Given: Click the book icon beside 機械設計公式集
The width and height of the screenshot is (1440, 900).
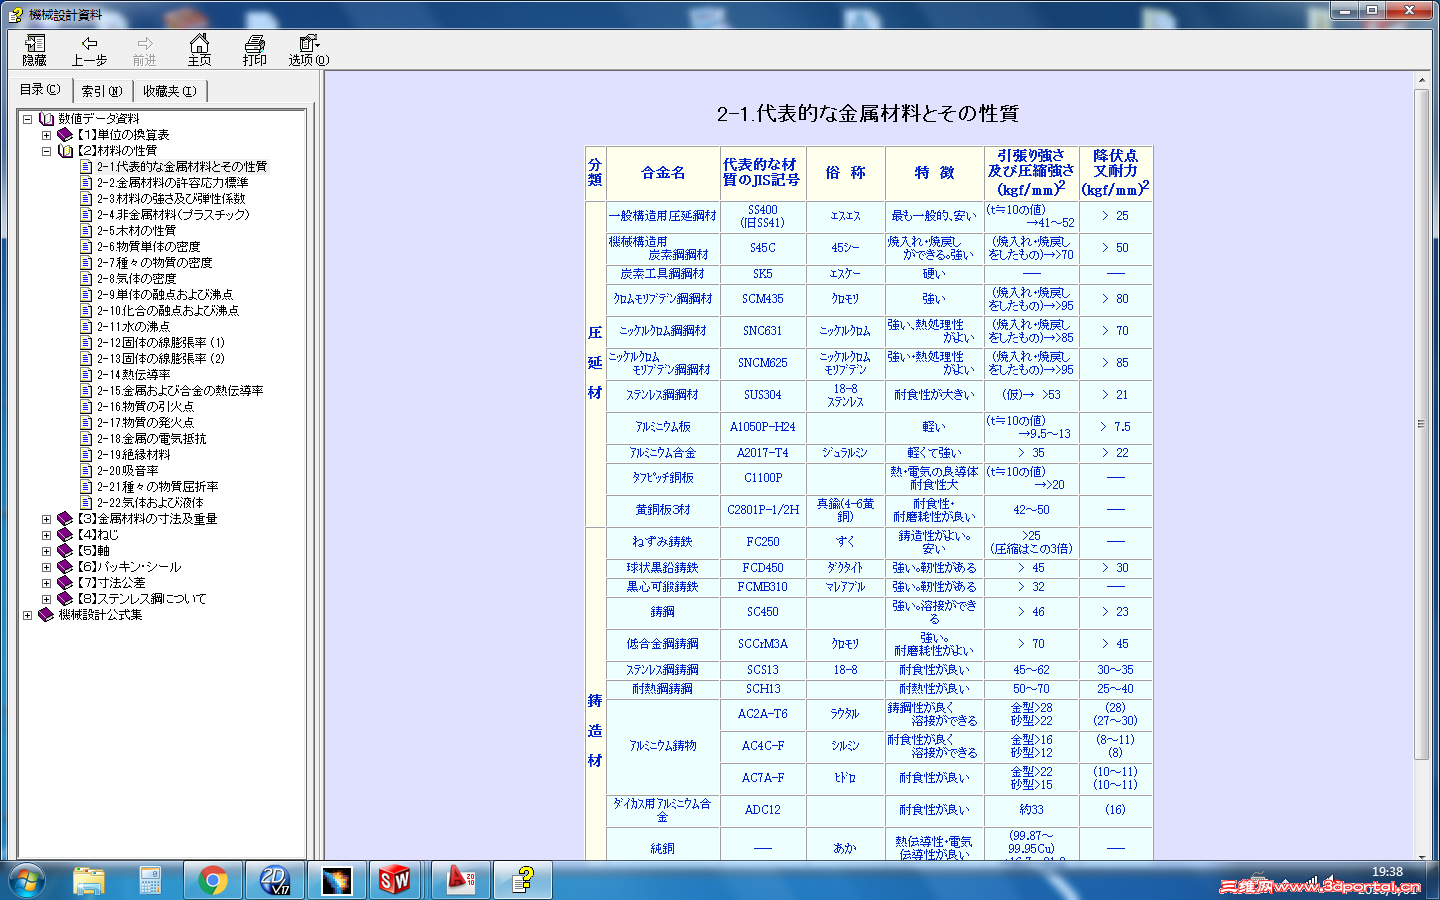Looking at the screenshot, I should coord(46,615).
